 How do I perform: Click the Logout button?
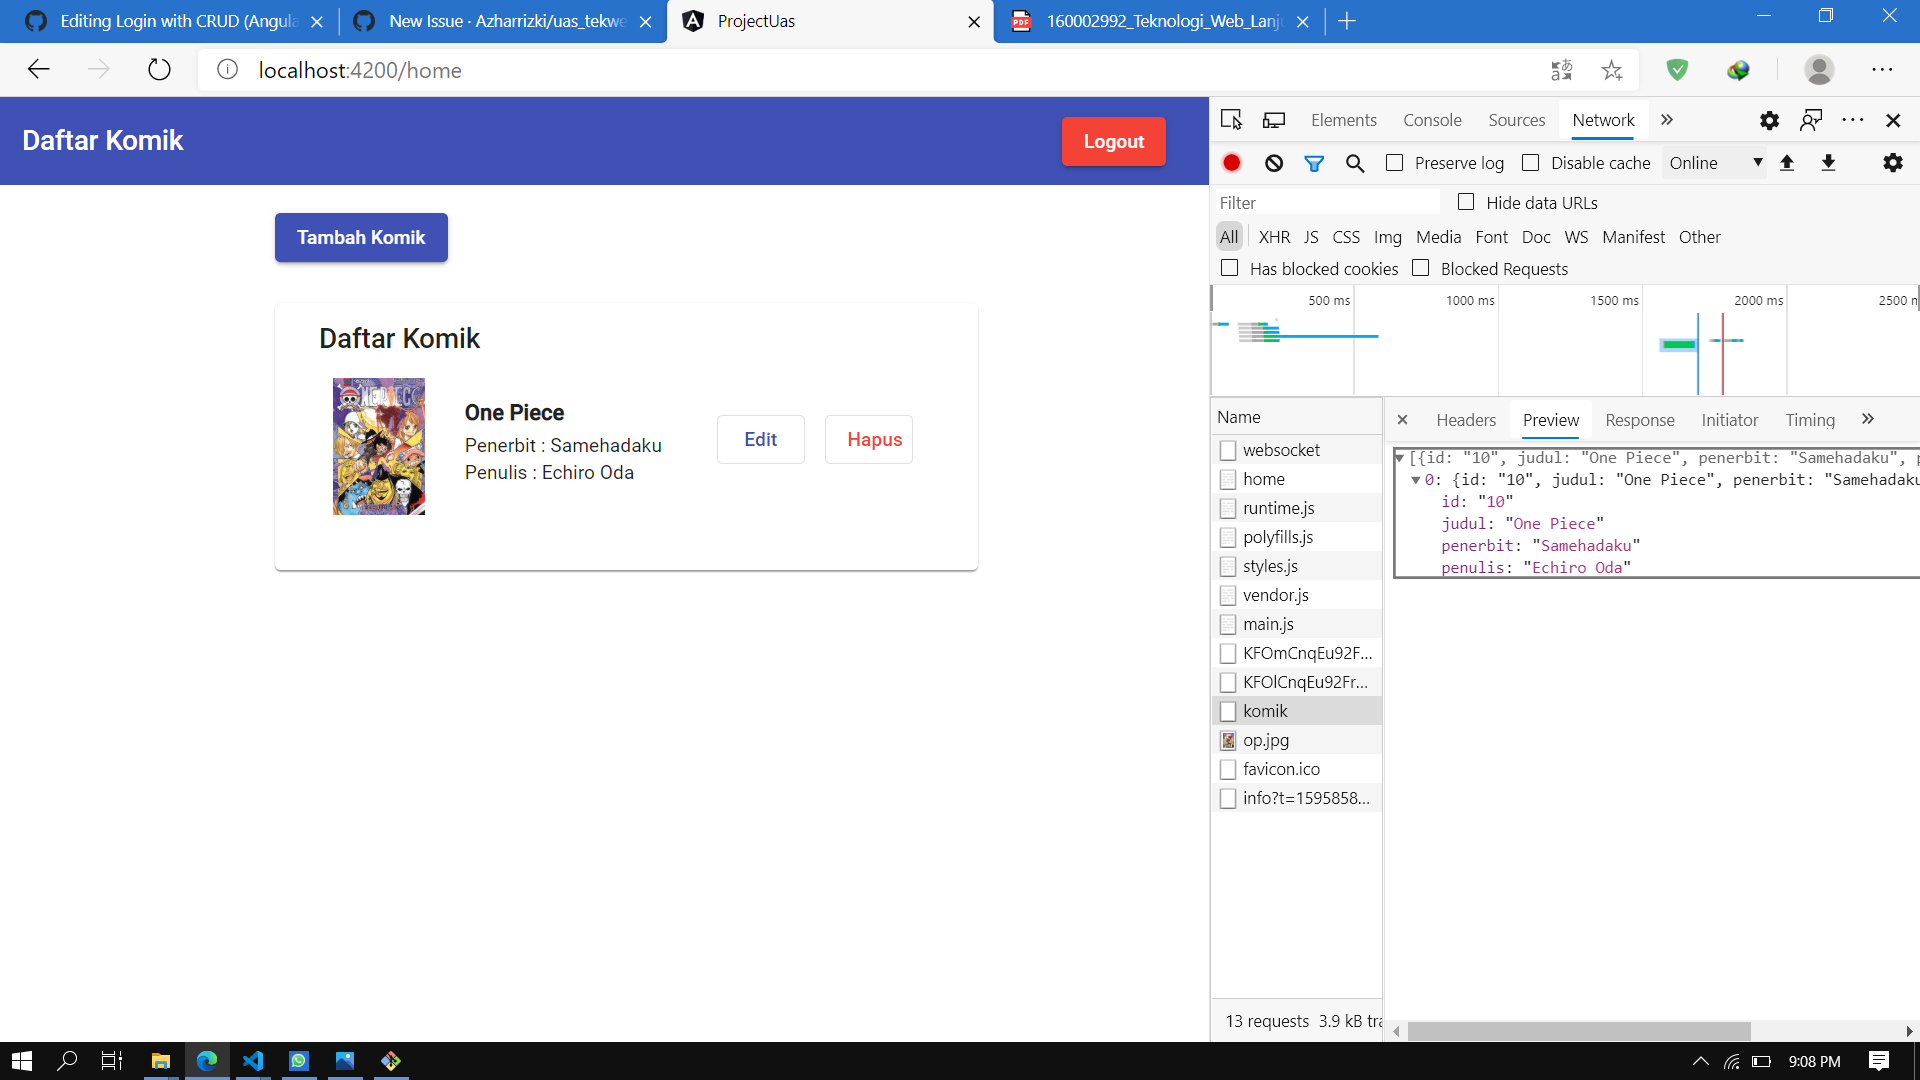tap(1114, 142)
